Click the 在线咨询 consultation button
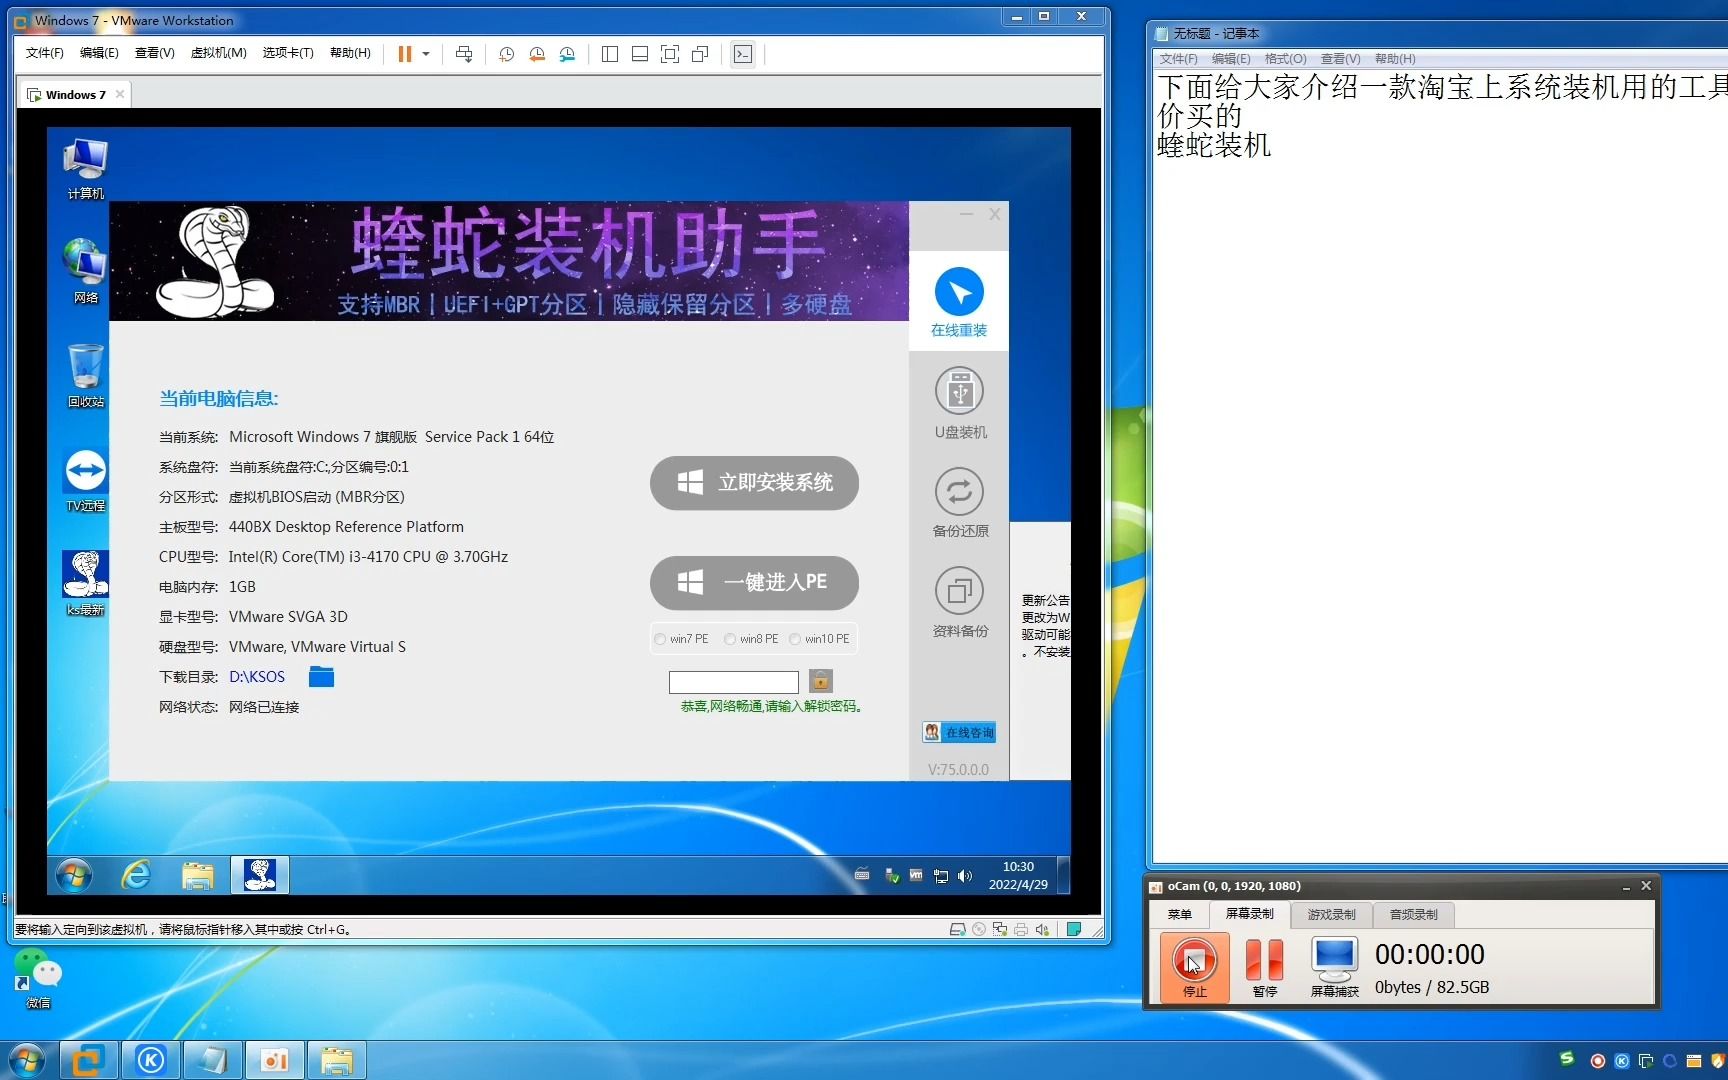The height and width of the screenshot is (1080, 1728). 959,732
